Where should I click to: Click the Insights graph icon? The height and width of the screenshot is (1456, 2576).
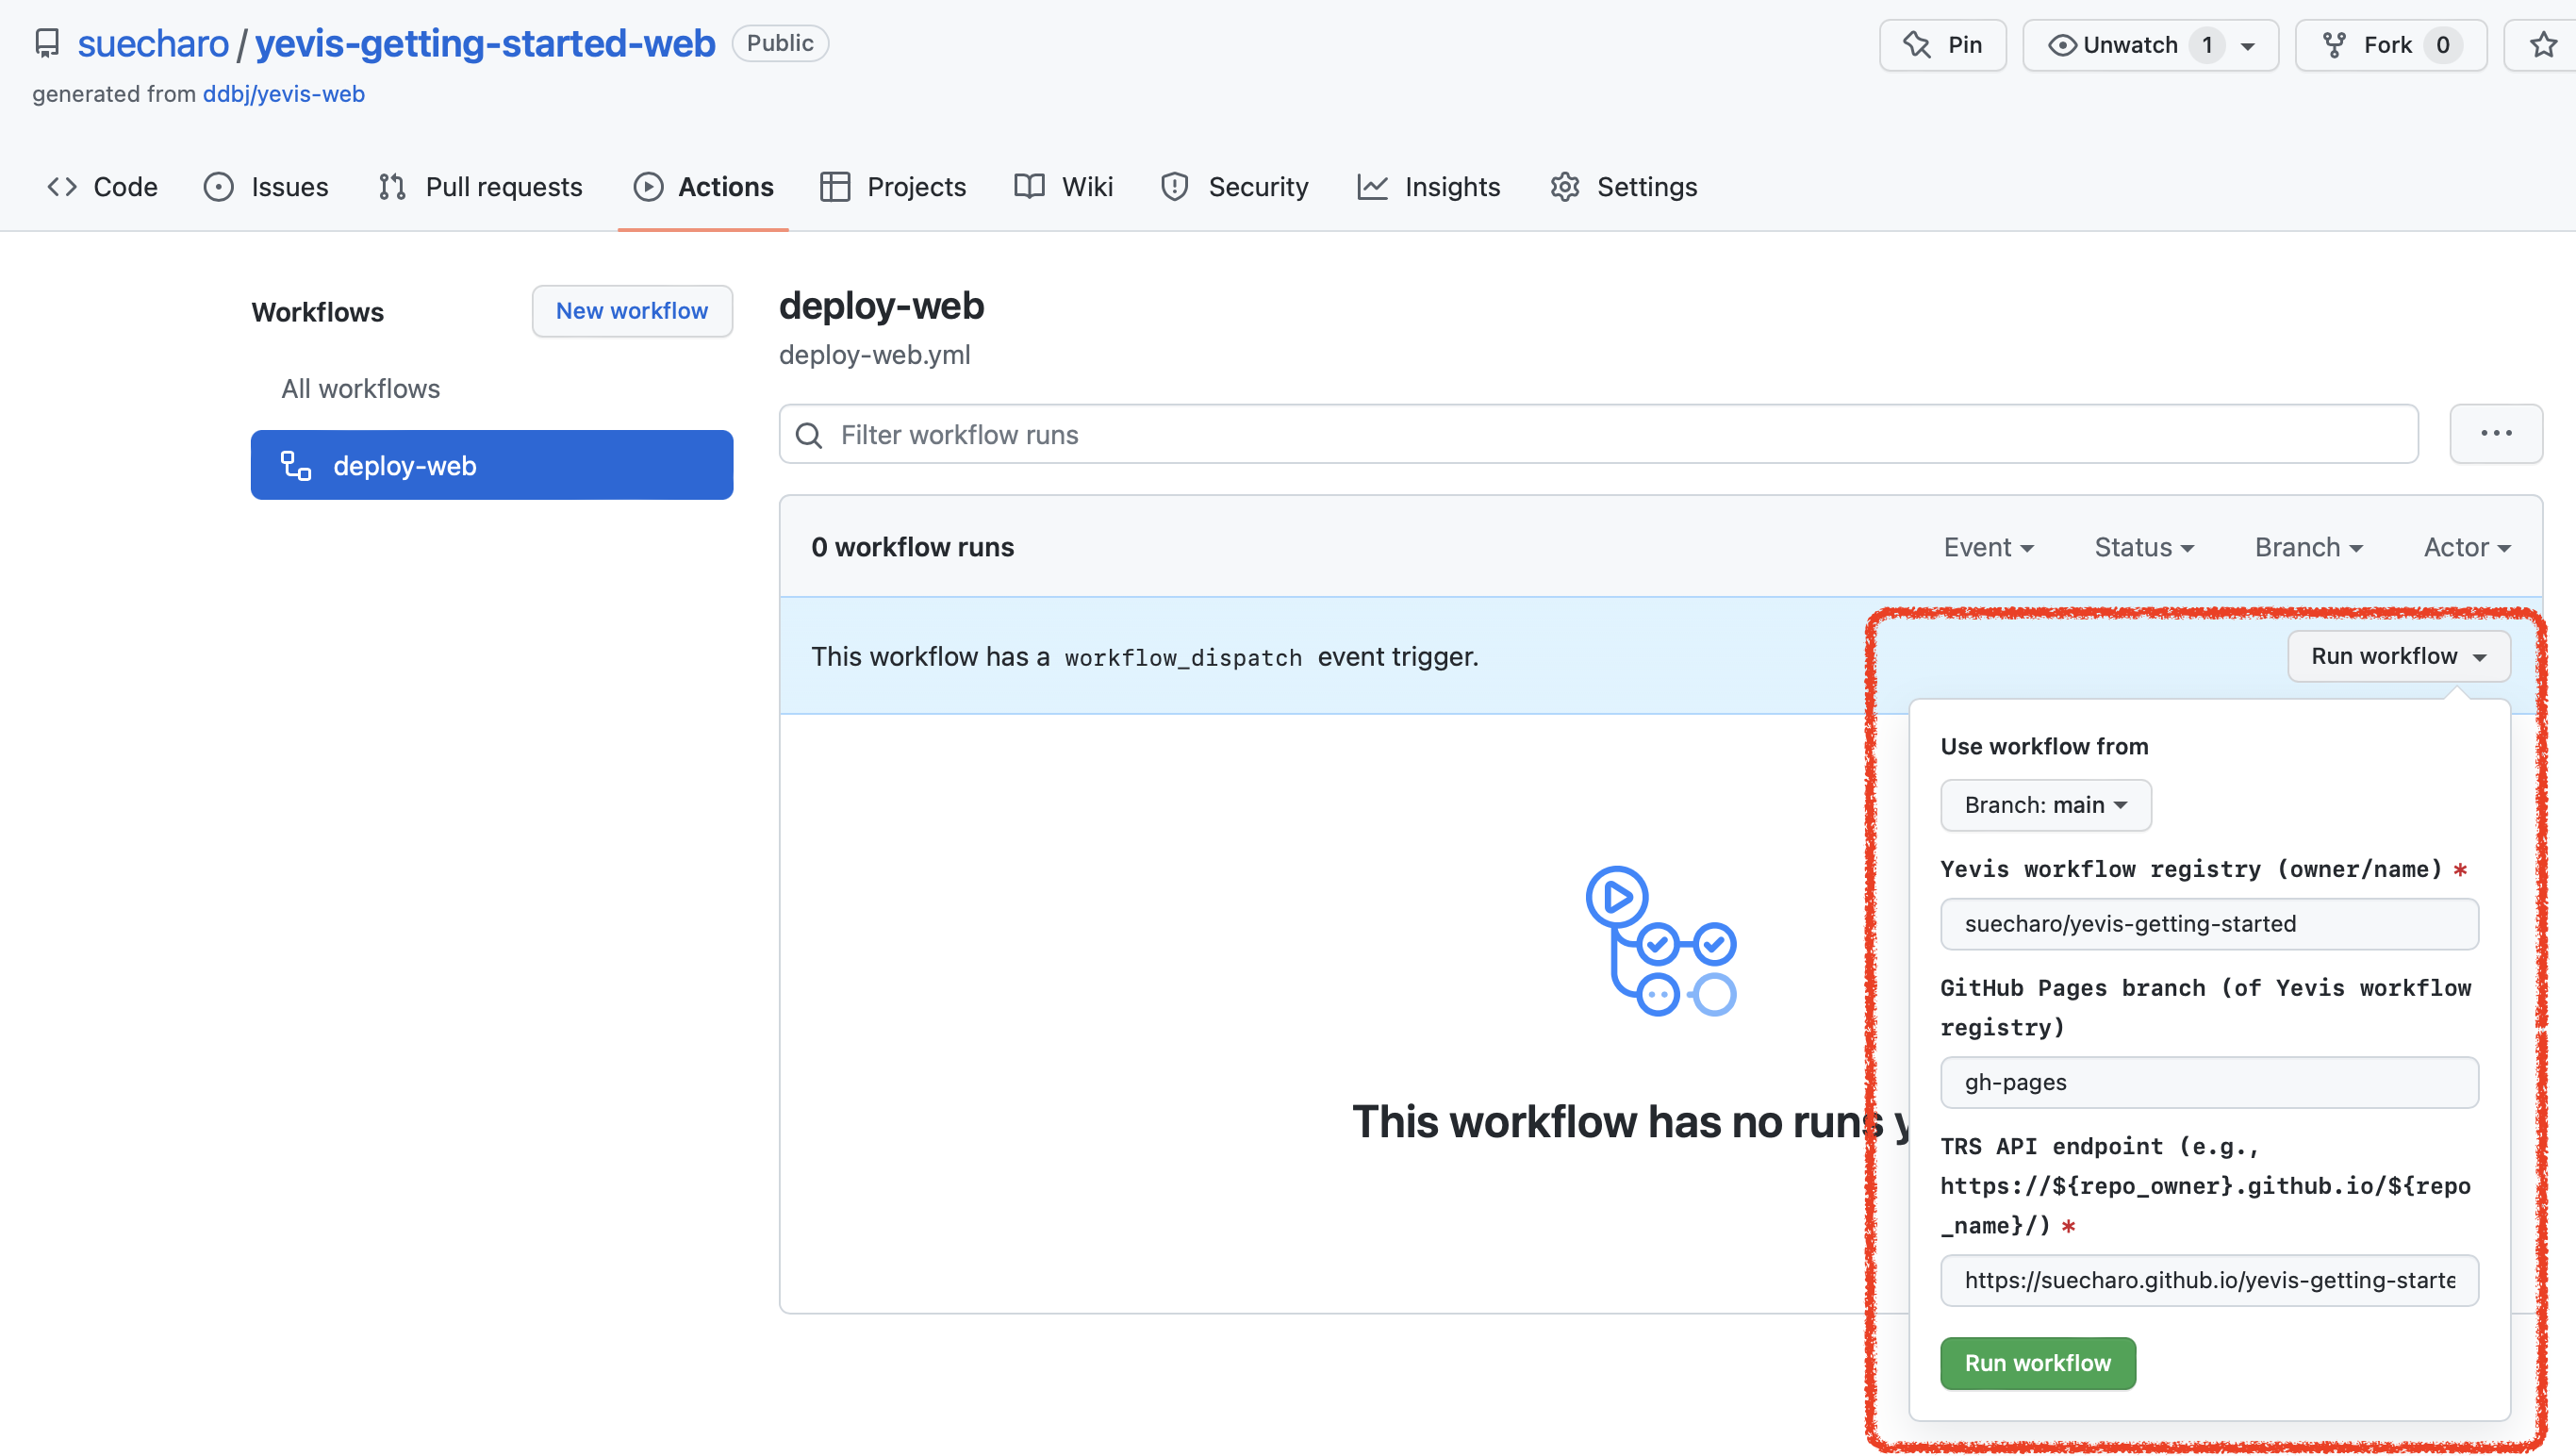[1372, 187]
